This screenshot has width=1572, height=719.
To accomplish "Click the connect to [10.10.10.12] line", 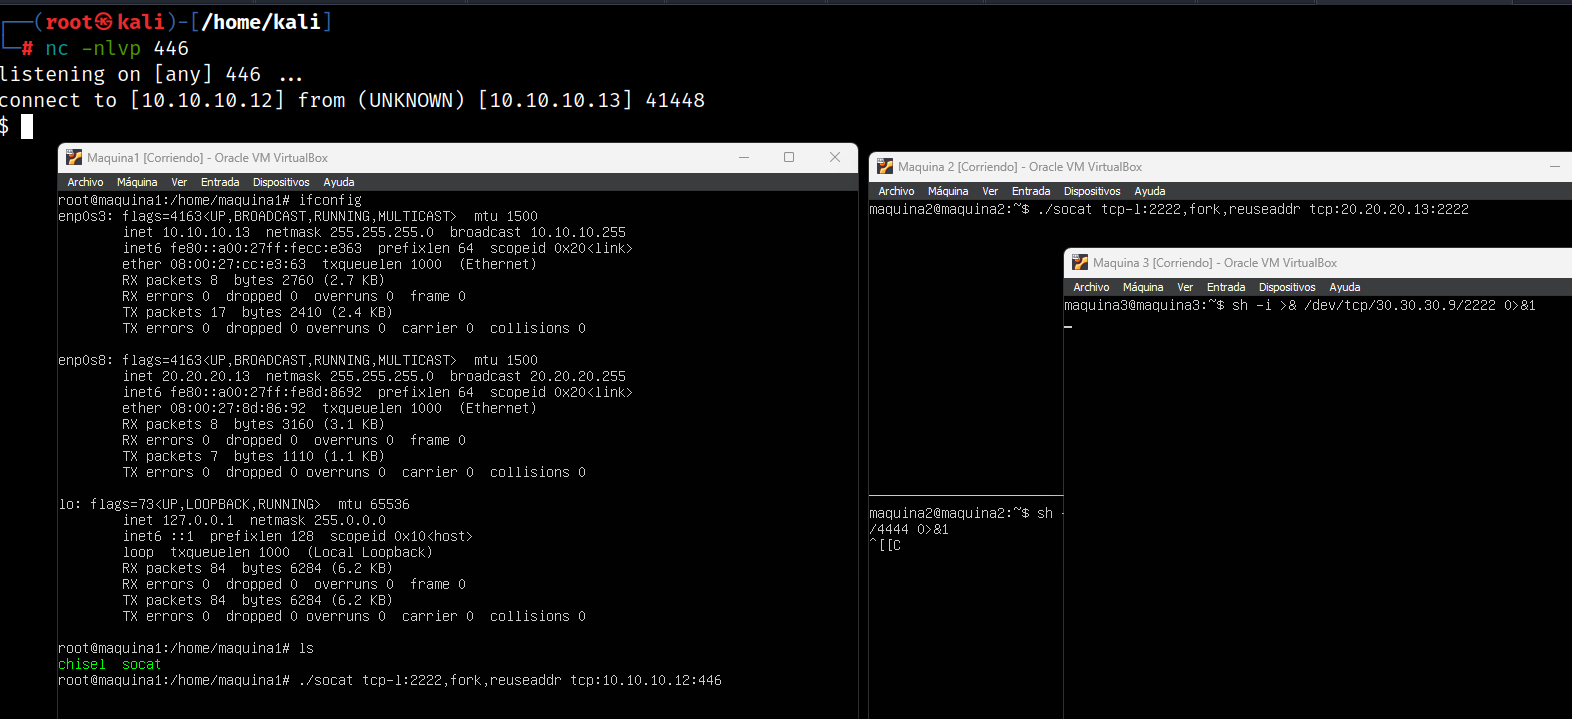I will [352, 100].
